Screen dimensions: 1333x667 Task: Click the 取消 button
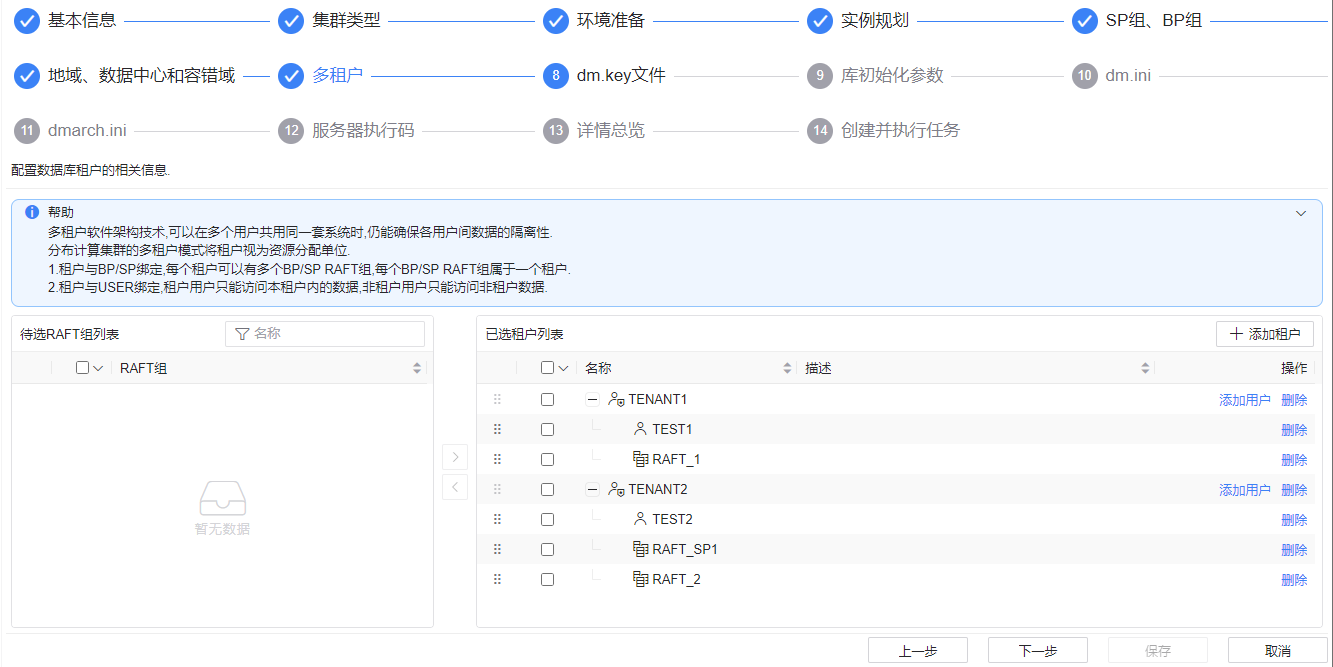(x=1278, y=650)
